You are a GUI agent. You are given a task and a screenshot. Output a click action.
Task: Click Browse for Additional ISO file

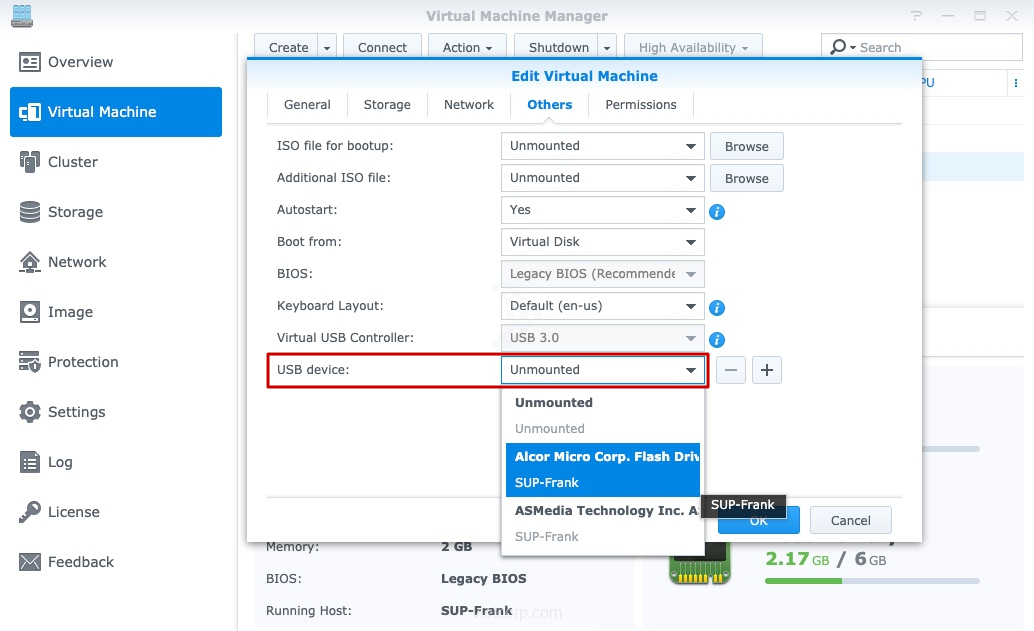pyautogui.click(x=746, y=179)
